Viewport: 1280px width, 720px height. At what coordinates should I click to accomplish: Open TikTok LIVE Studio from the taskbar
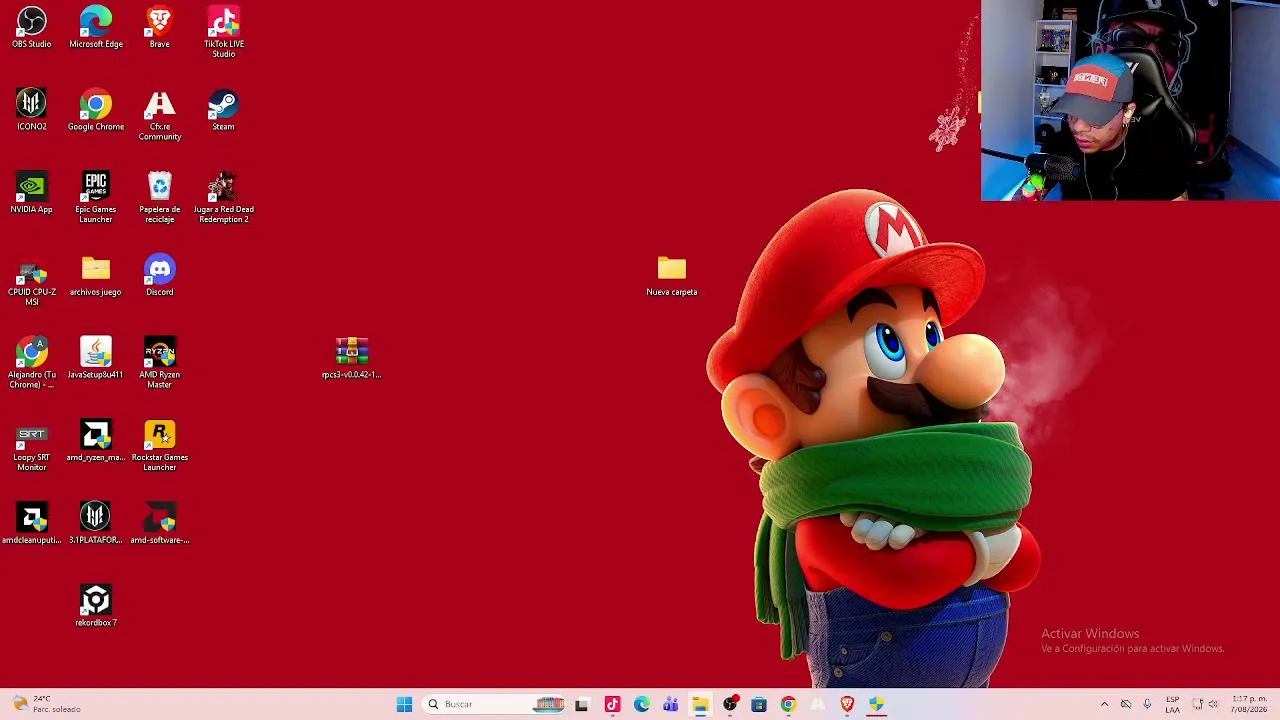pyautogui.click(x=612, y=704)
